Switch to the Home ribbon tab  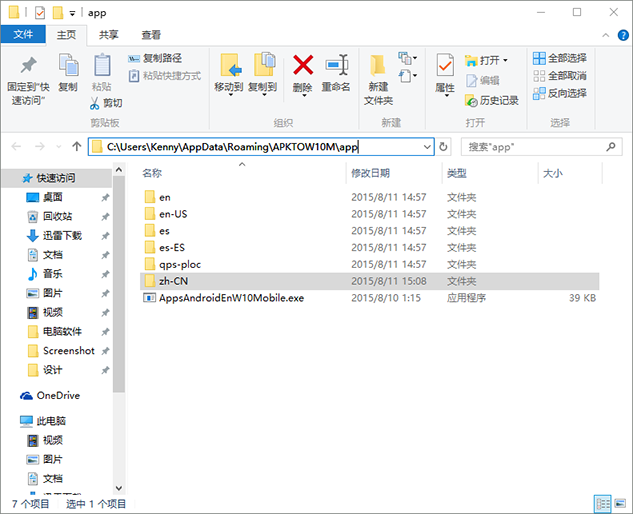66,35
